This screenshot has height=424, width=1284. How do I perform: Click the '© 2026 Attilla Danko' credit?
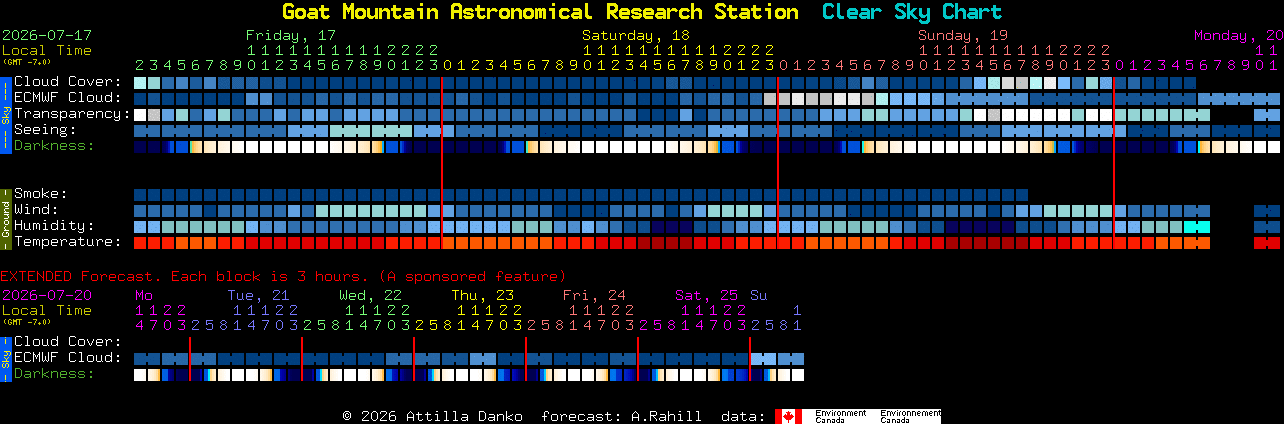coord(432,416)
